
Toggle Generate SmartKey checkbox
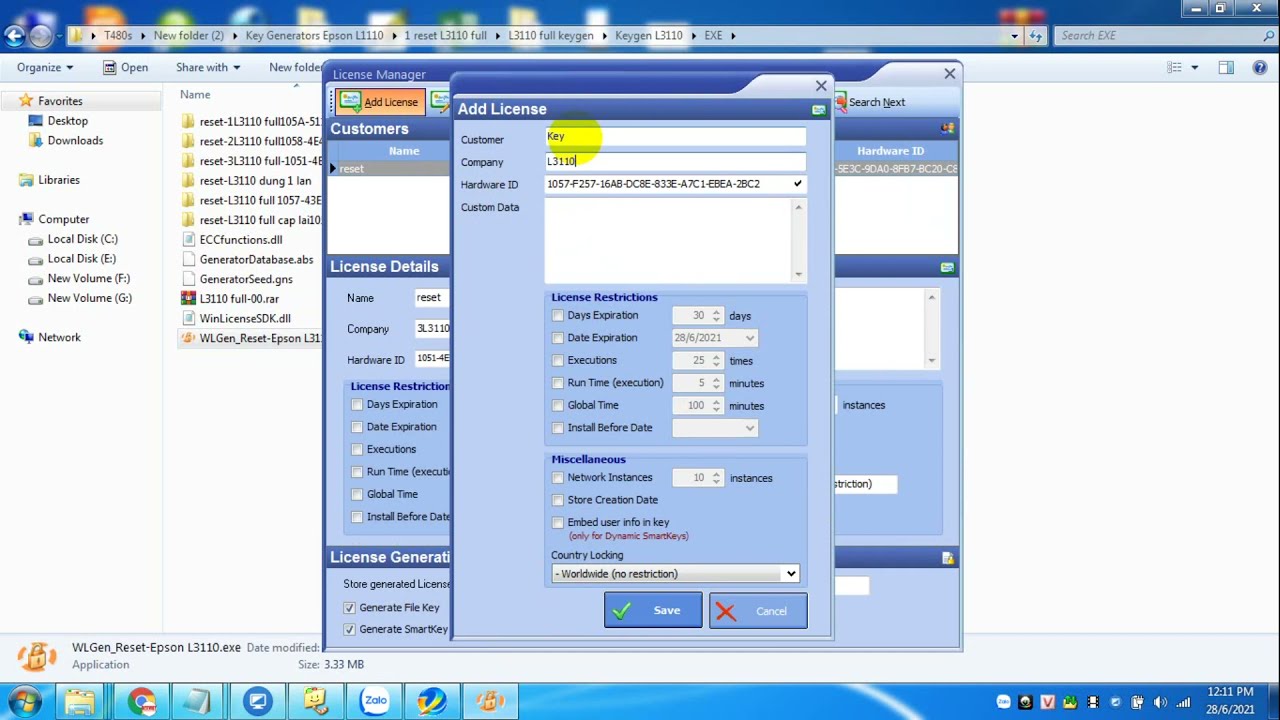pos(349,629)
